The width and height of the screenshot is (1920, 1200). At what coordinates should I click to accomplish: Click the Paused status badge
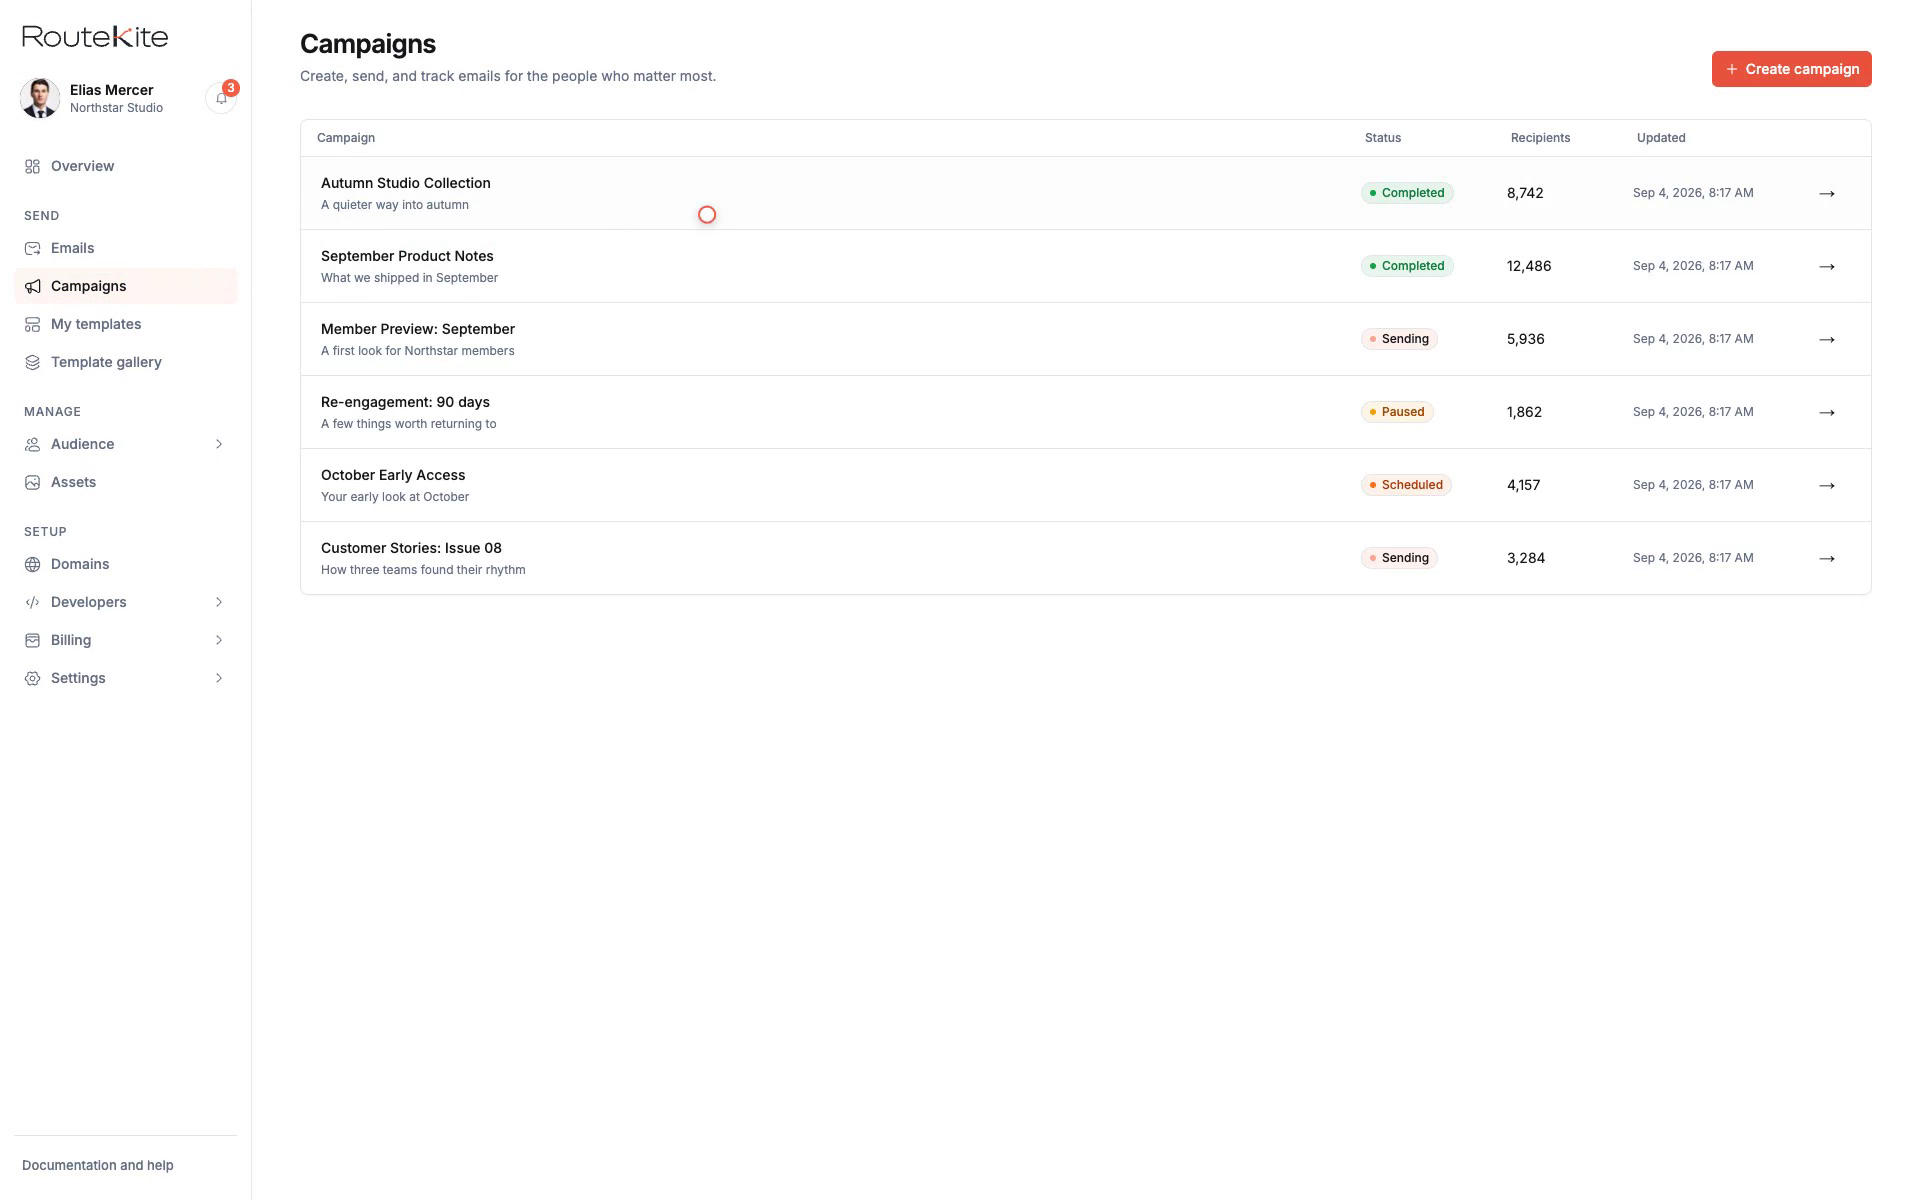[x=1397, y=412]
